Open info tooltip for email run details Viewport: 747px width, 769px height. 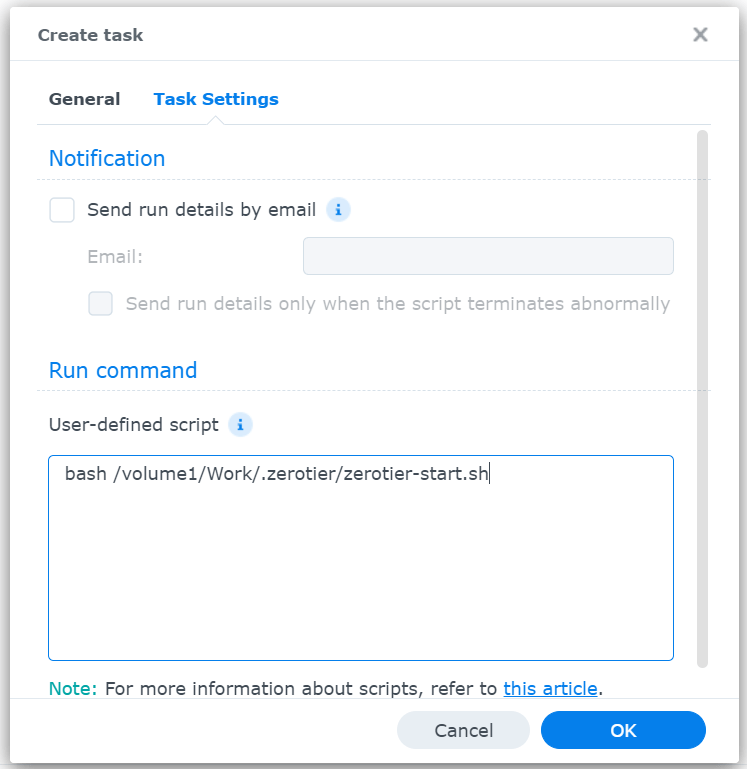click(338, 210)
